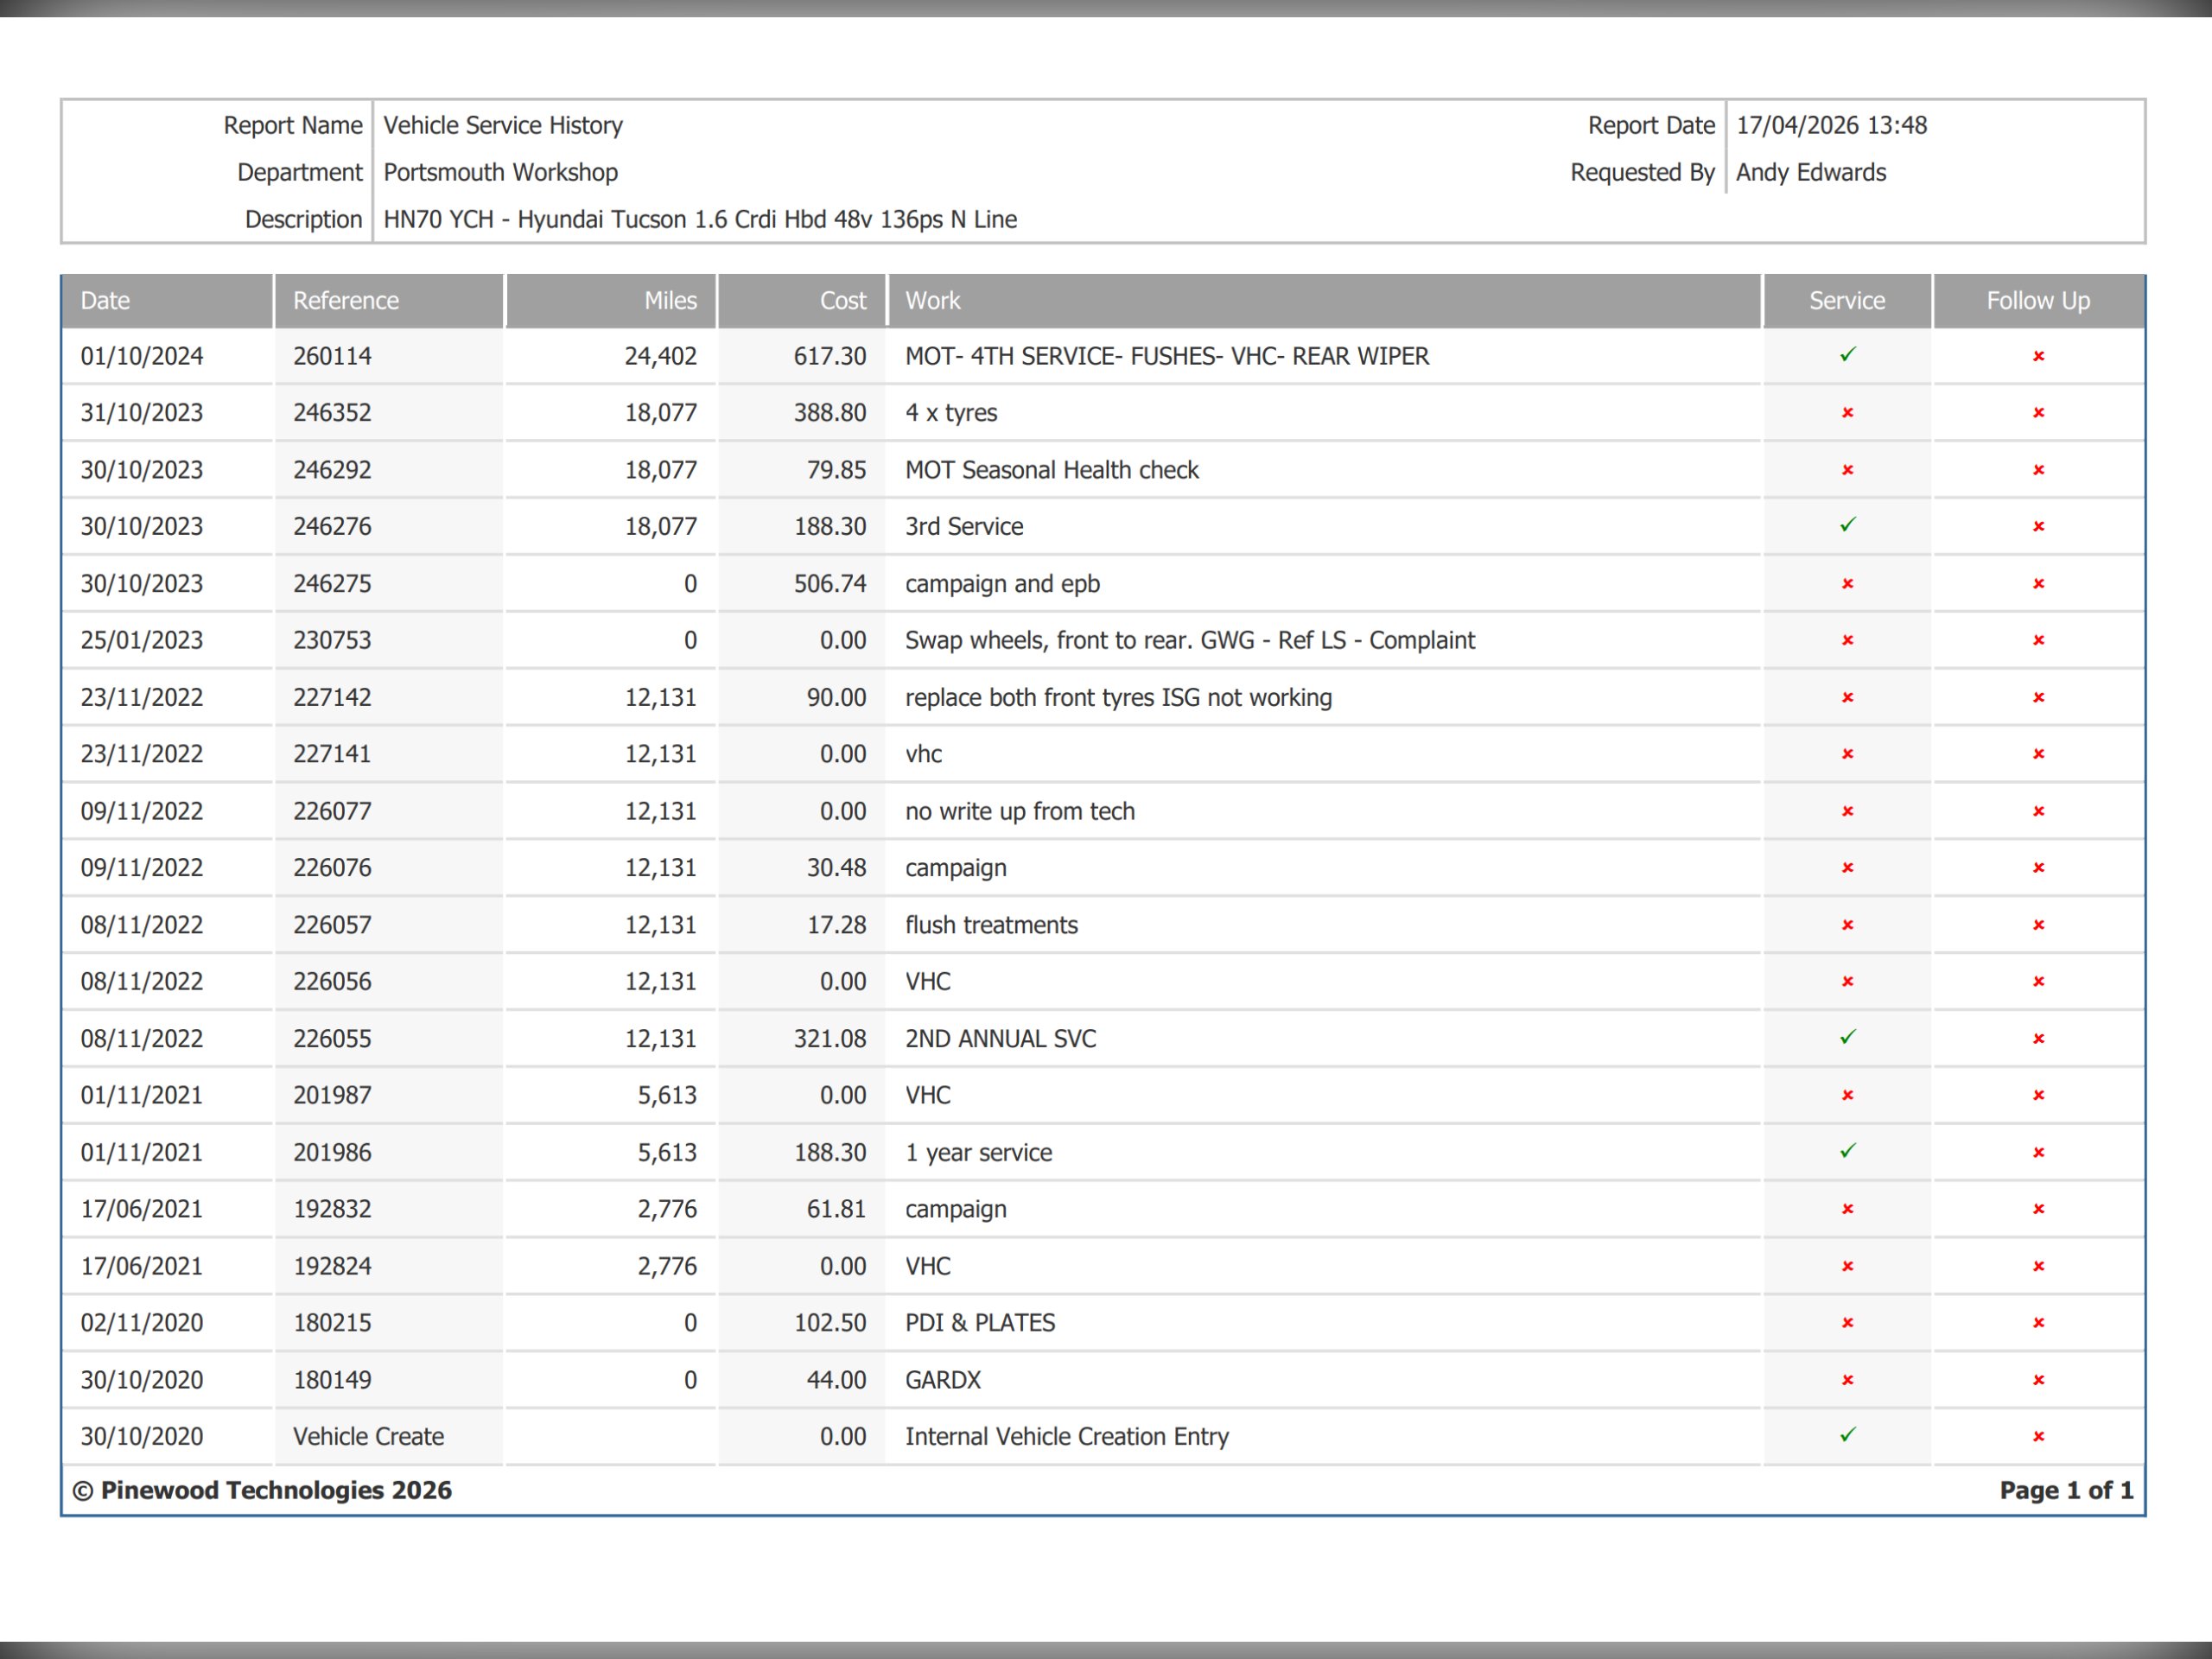Click green tick on 2ND ANNUAL SVC row
Viewport: 2212px width, 1659px height.
(1847, 1037)
